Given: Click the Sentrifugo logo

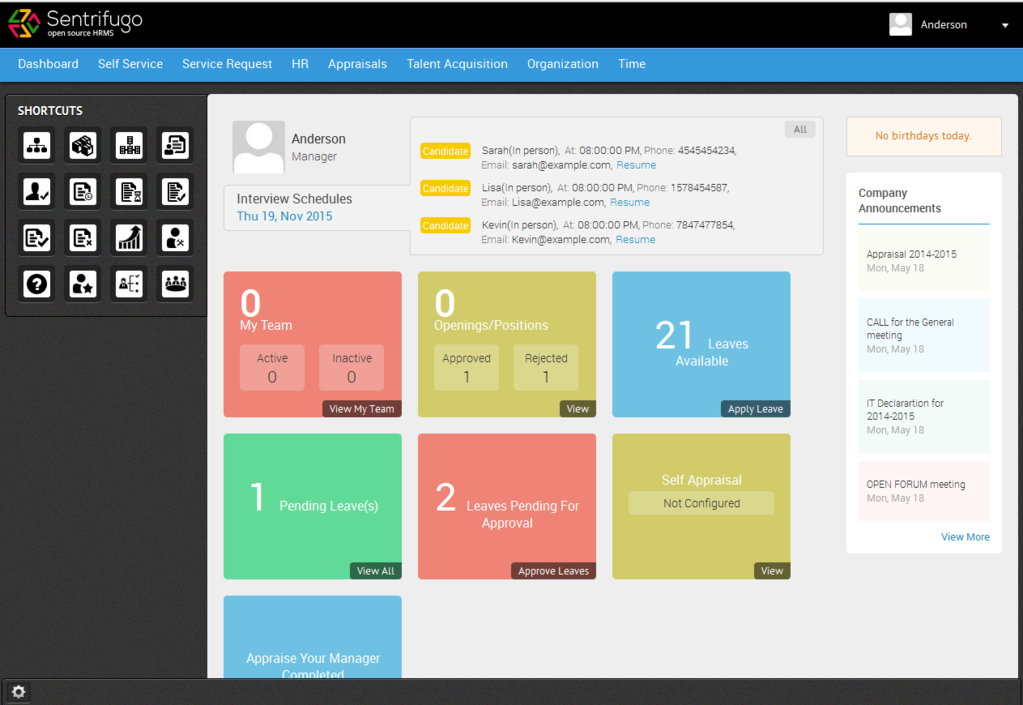Looking at the screenshot, I should point(75,23).
